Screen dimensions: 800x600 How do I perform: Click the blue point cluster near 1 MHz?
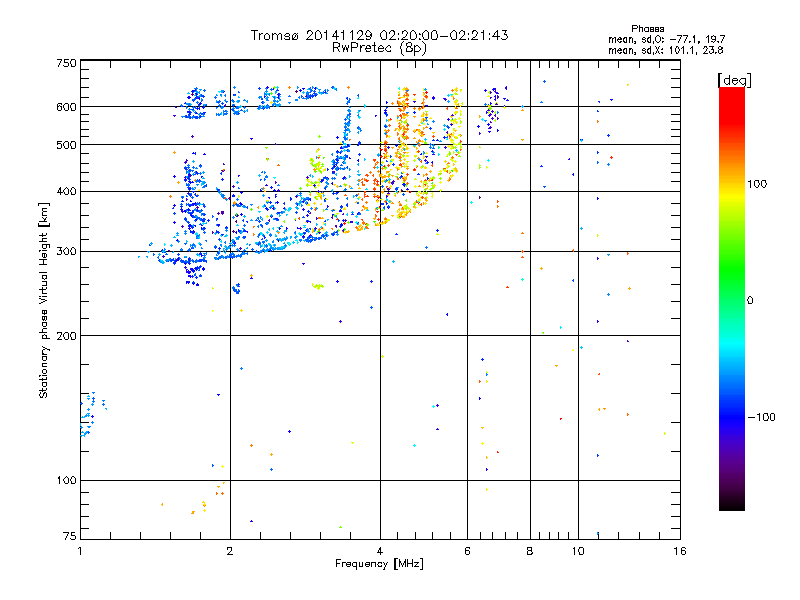click(x=90, y=412)
